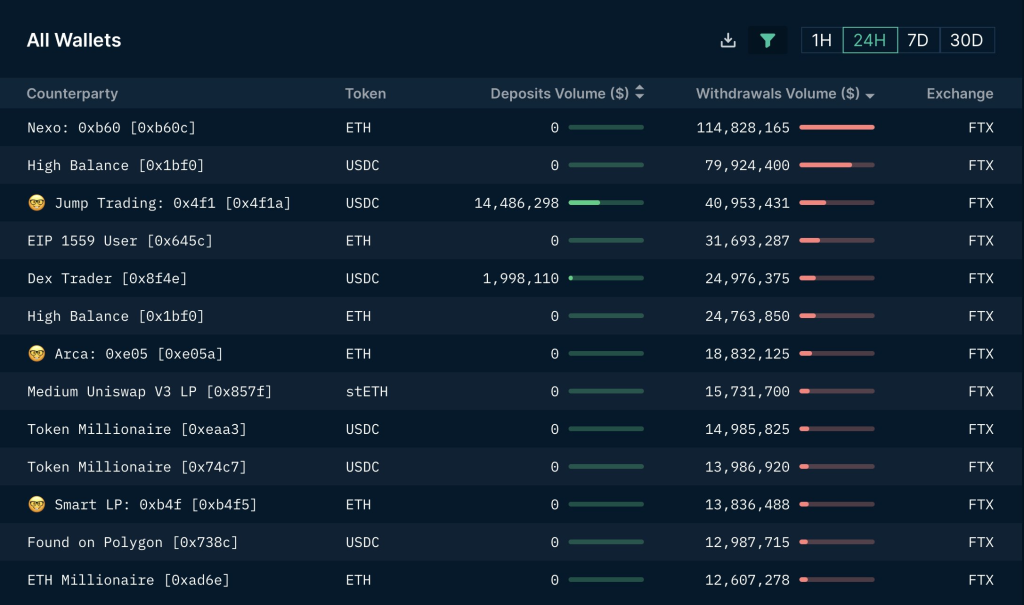
Task: Open Dex Trader [0x8f4e] wallet
Action: pos(106,278)
